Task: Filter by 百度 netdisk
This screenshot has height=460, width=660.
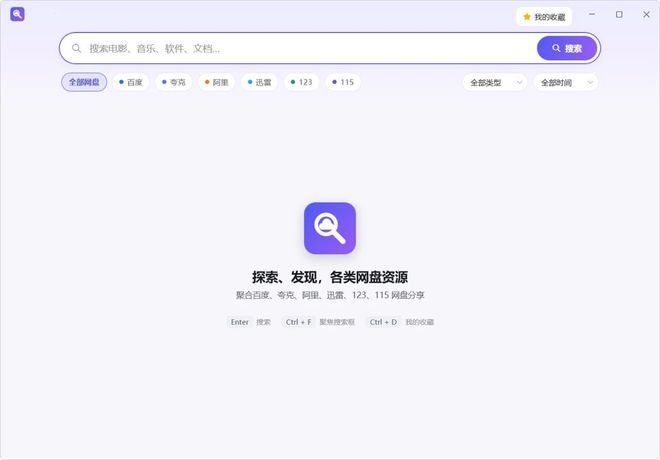Action: pos(131,82)
